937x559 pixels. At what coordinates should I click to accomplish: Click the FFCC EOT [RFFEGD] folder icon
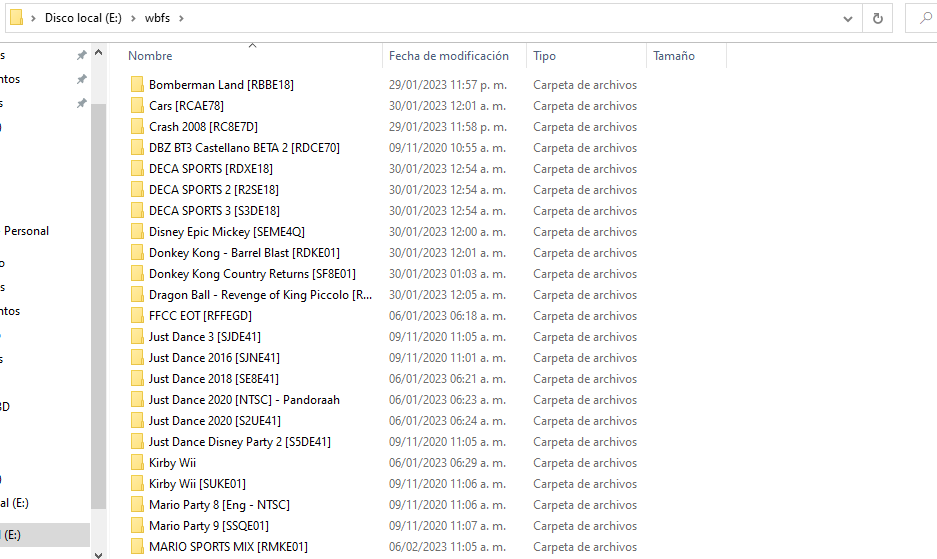[x=137, y=315]
